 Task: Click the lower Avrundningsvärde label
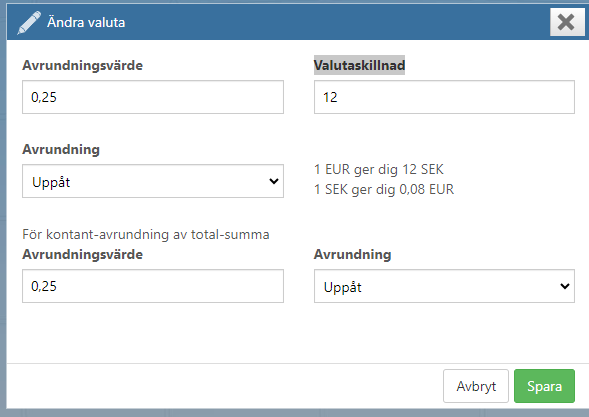[83, 254]
